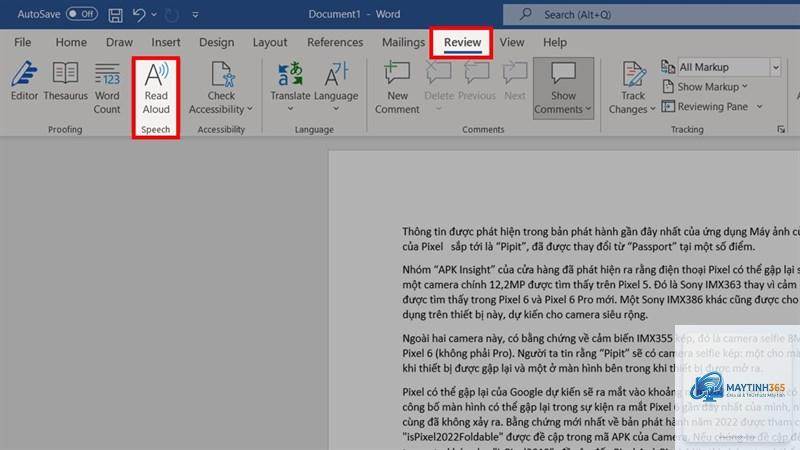The height and width of the screenshot is (450, 800).
Task: Switch to the Home tab
Action: coord(71,42)
